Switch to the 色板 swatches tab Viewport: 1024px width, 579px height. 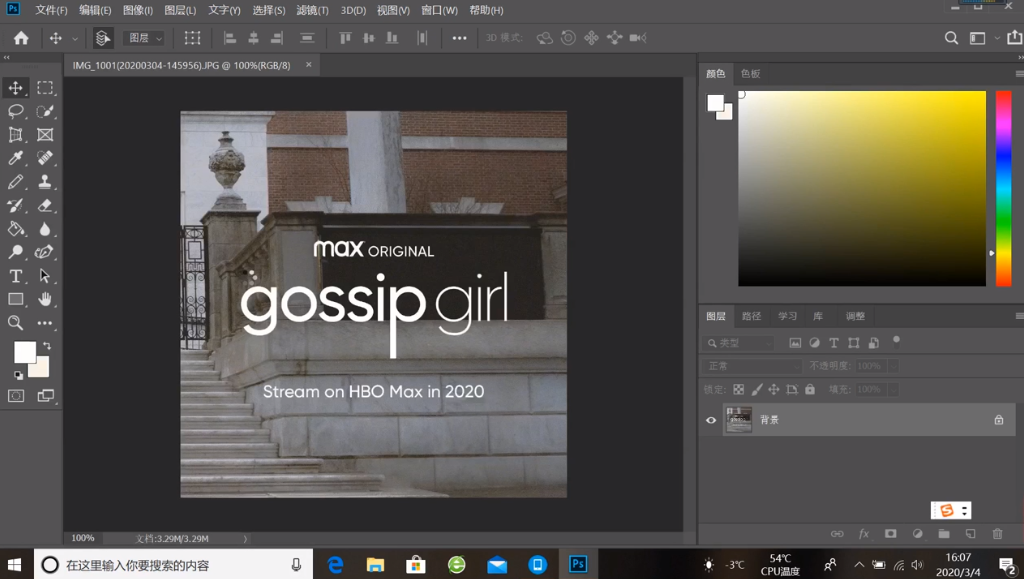(750, 74)
